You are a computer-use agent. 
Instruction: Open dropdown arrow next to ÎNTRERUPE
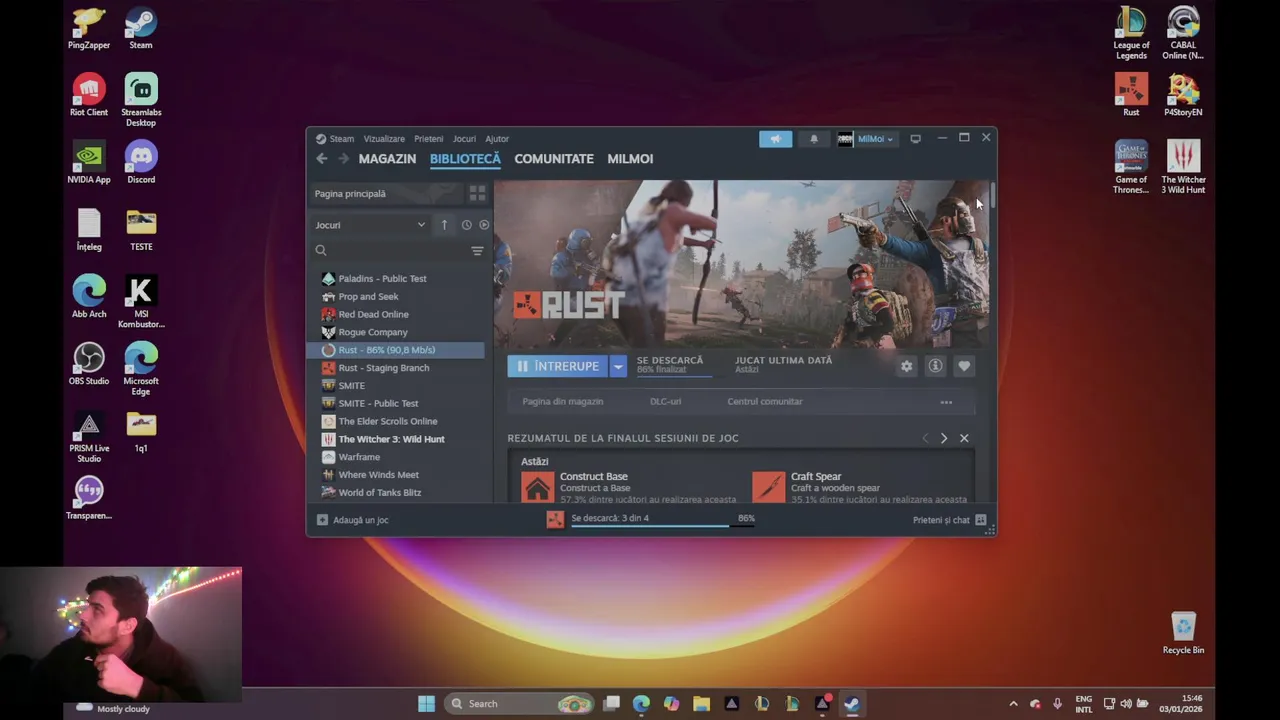pos(618,366)
